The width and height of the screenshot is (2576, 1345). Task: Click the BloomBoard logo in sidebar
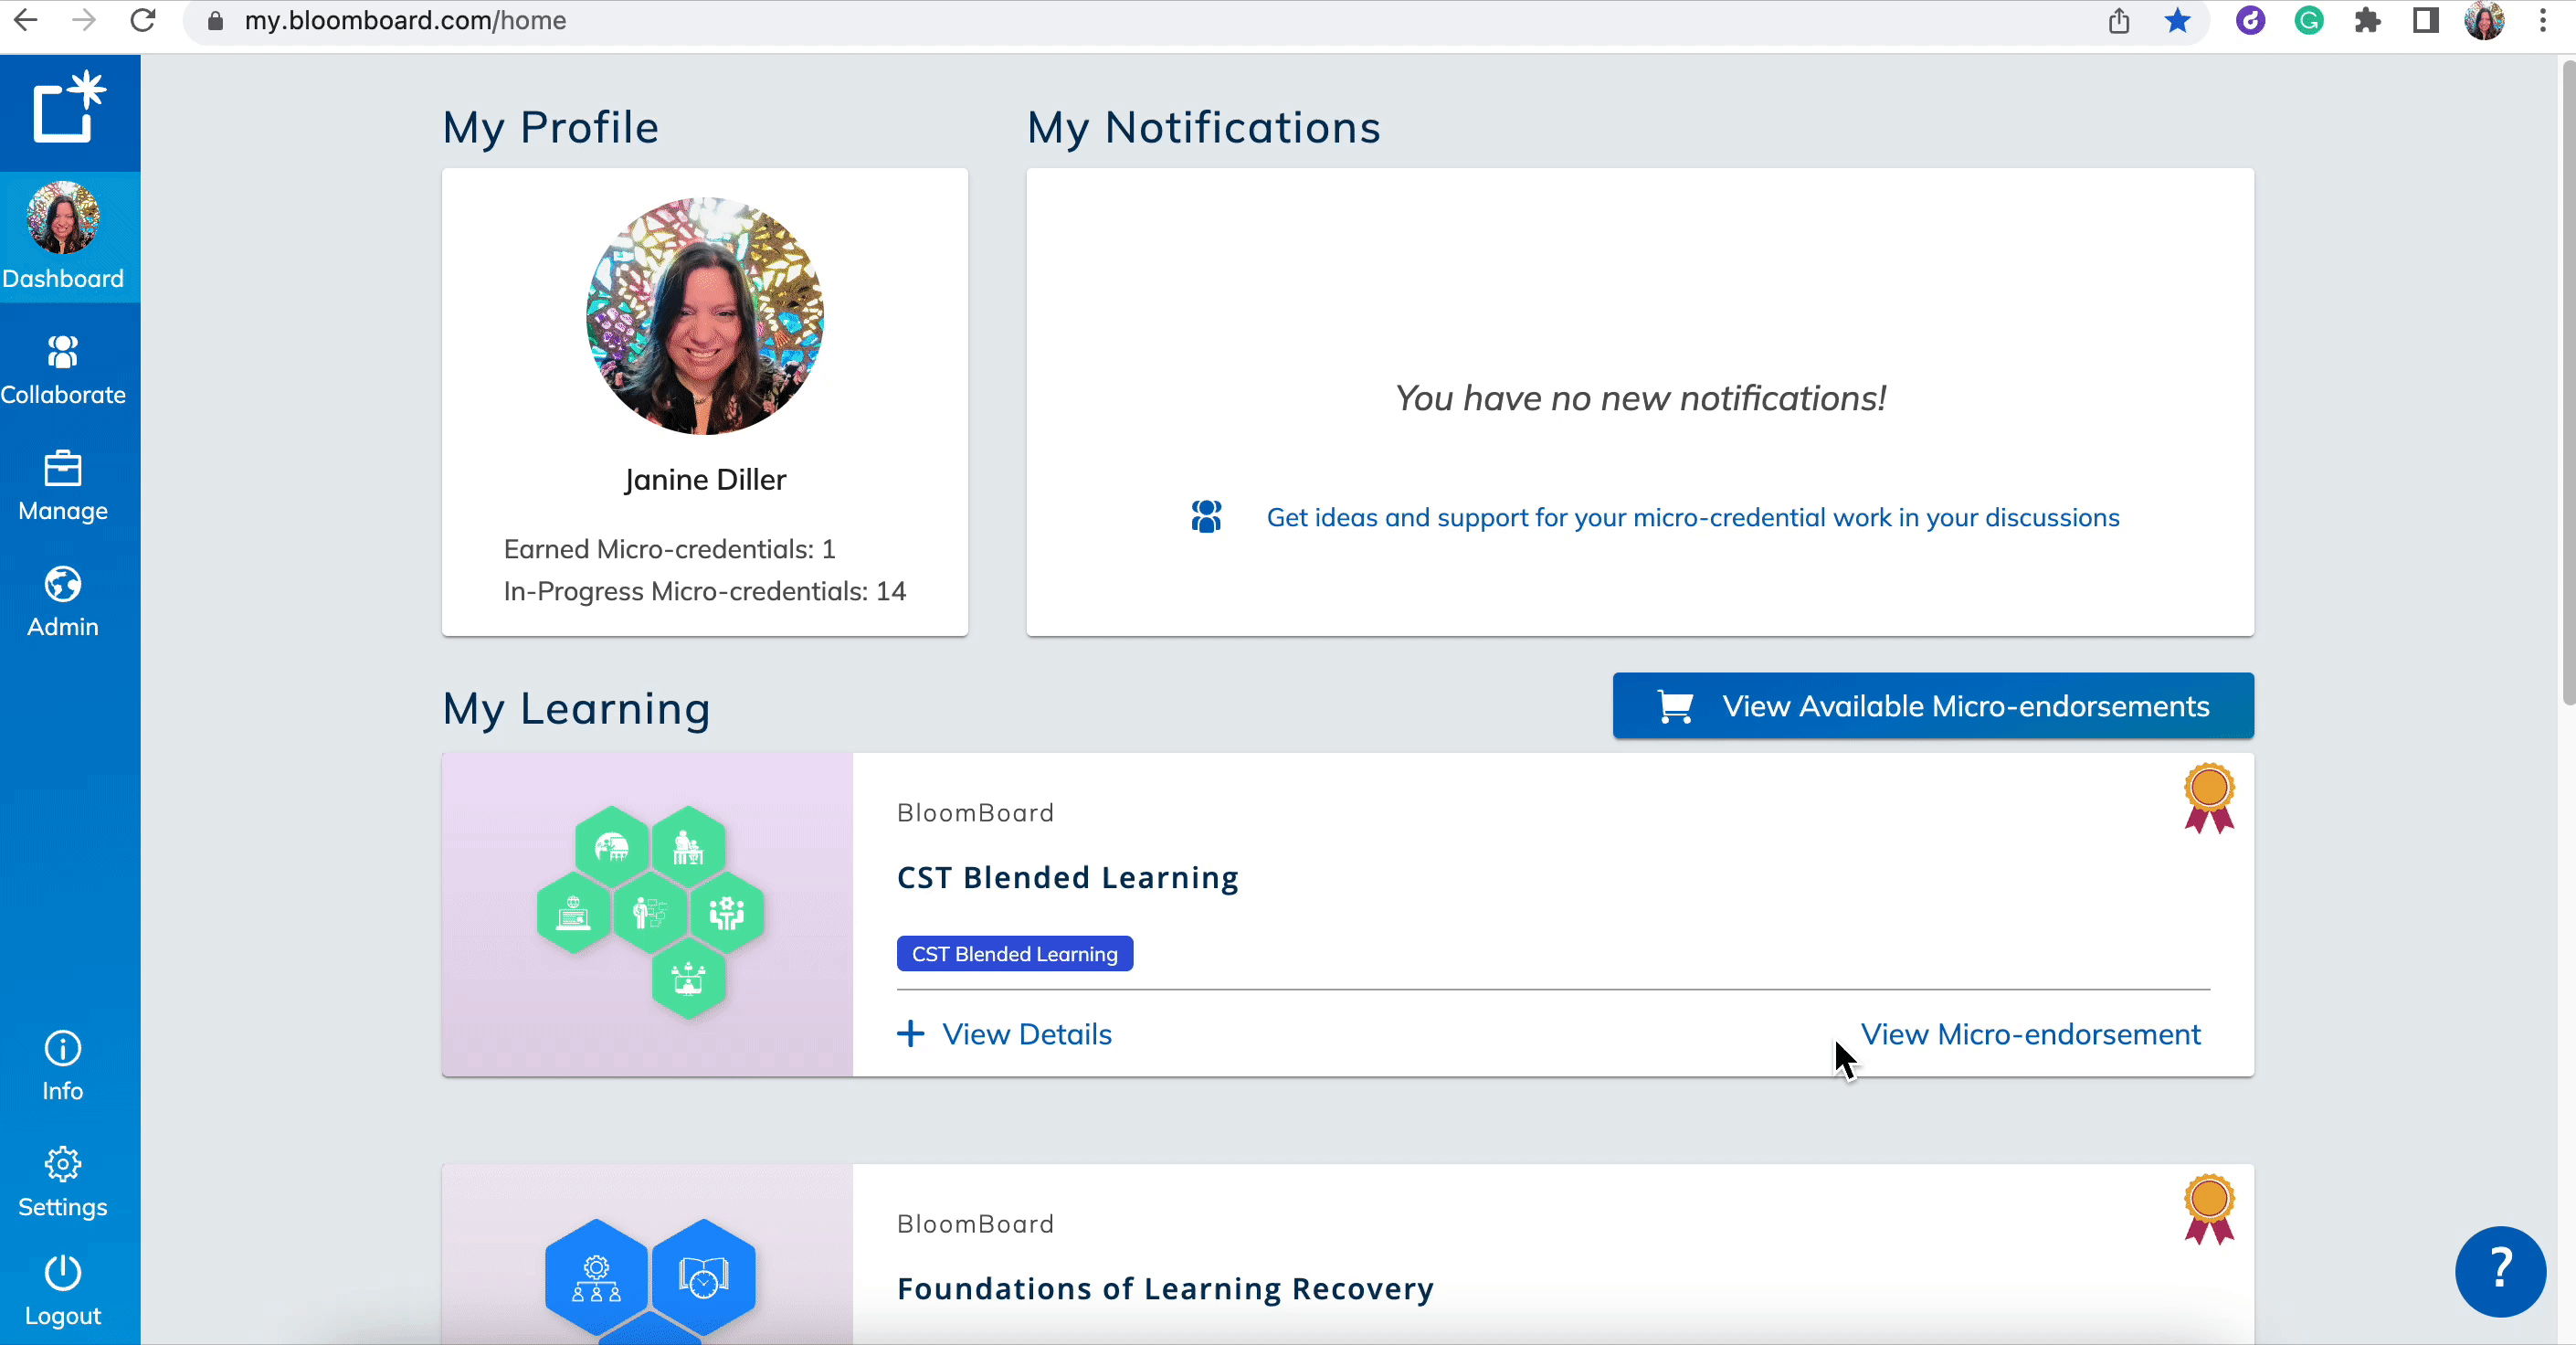(69, 108)
